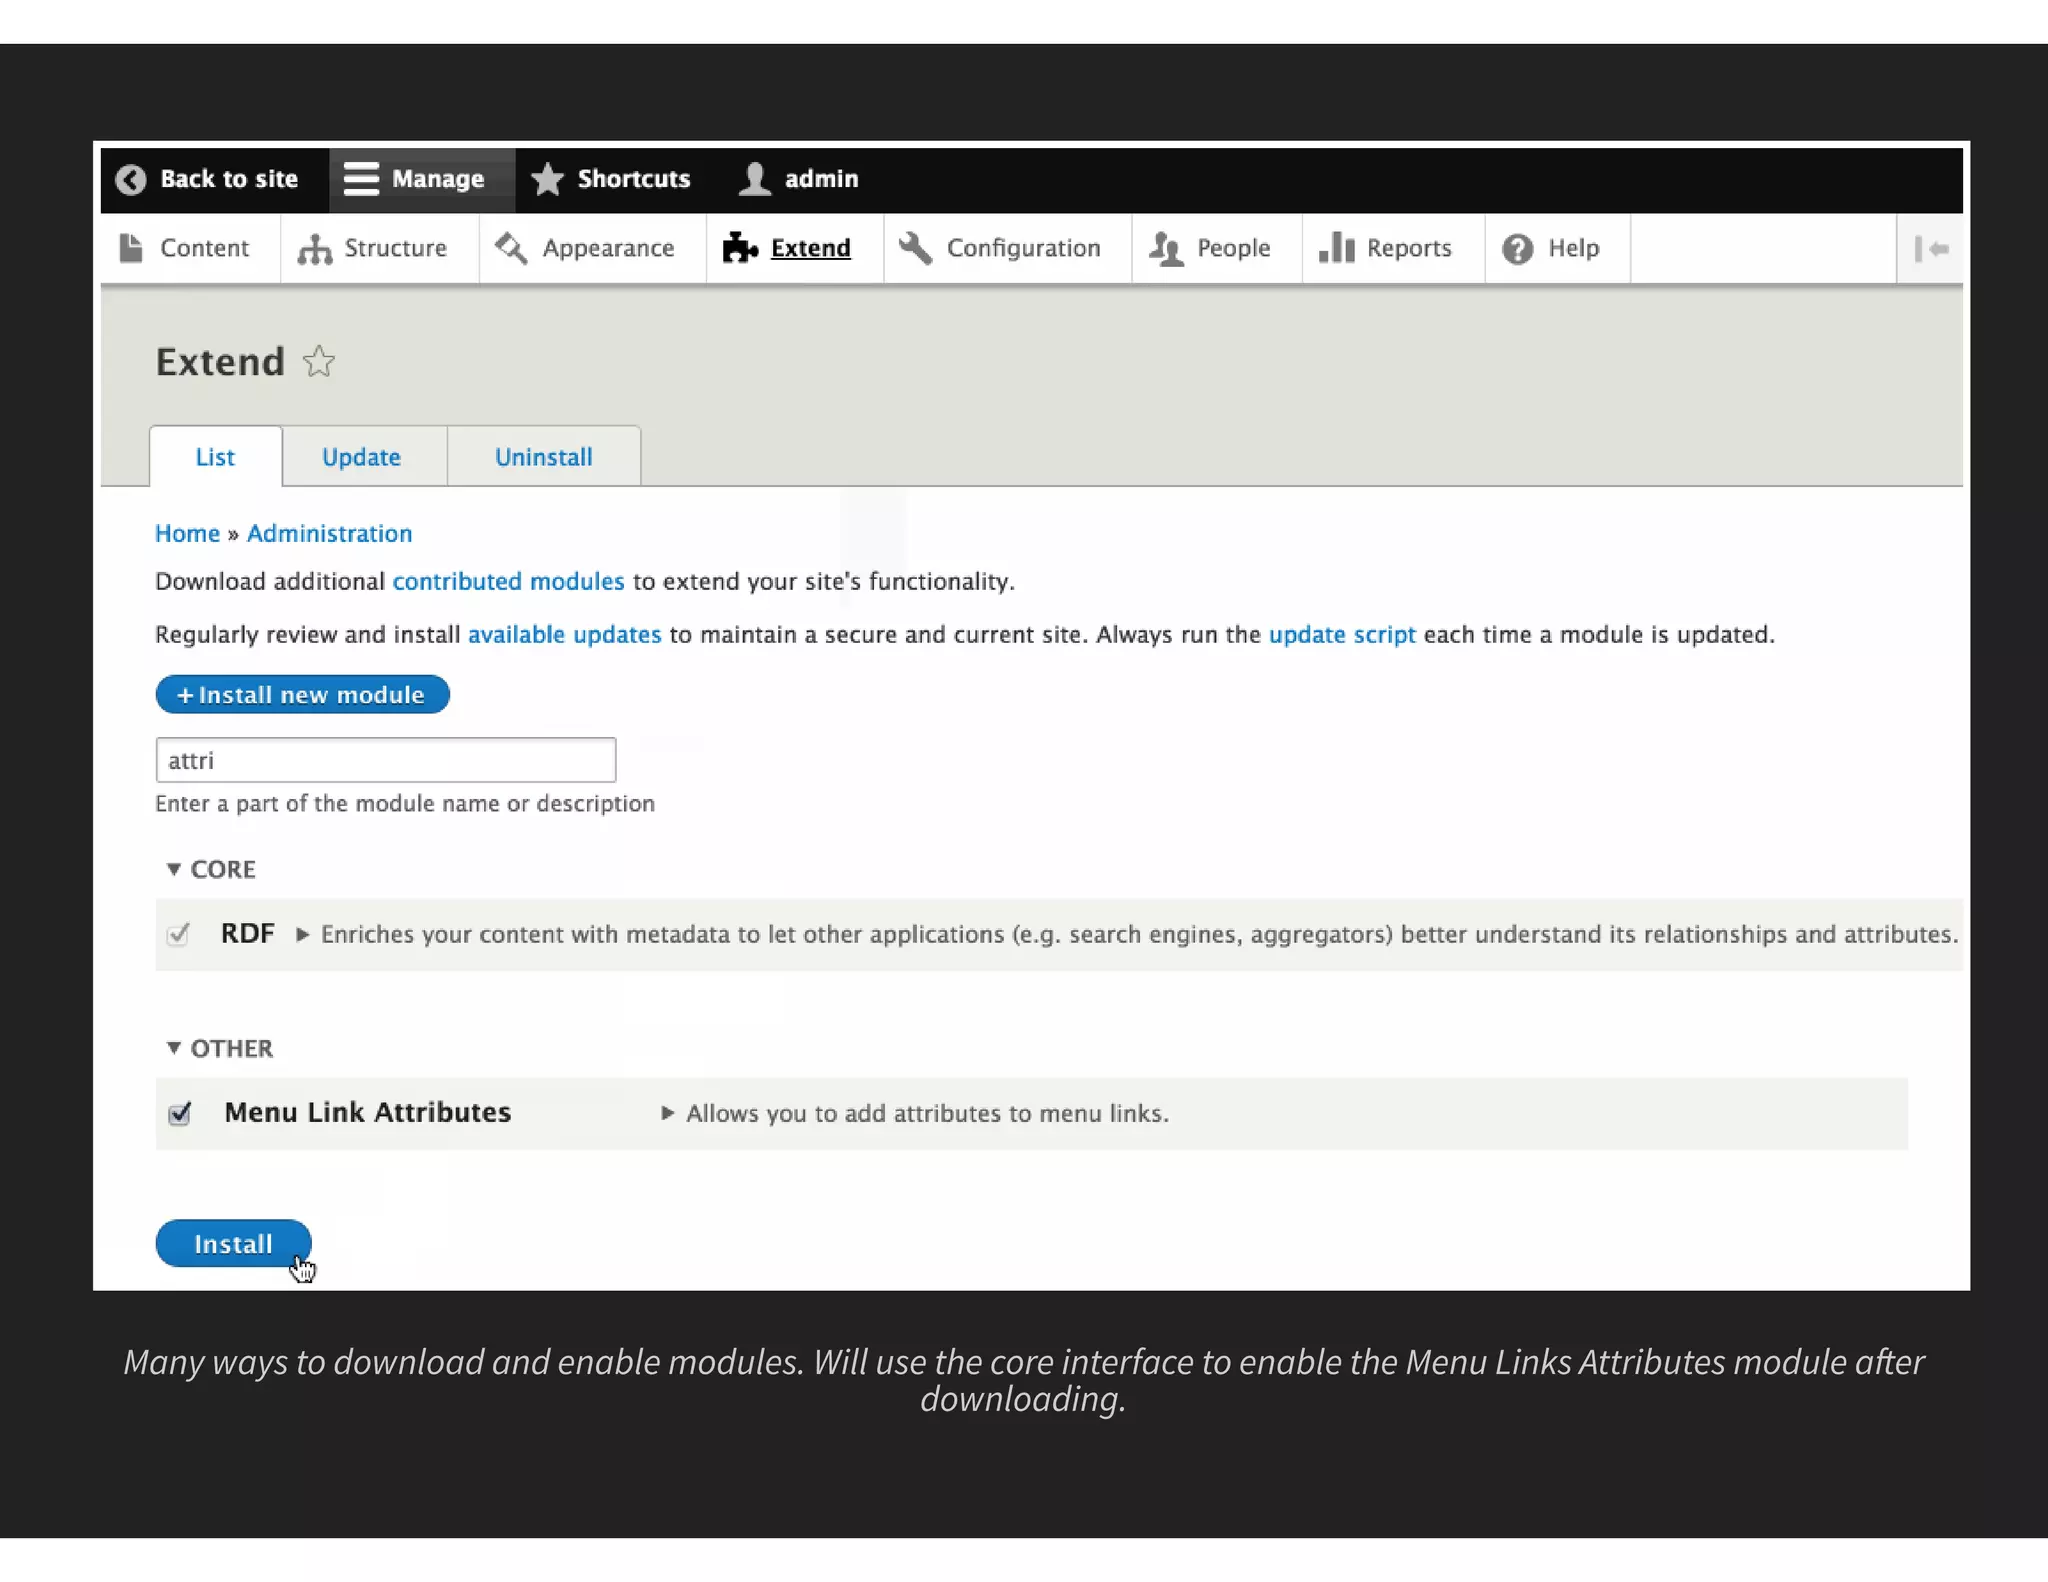The image size is (2048, 1582).
Task: Click the admin username label
Action: 821,179
